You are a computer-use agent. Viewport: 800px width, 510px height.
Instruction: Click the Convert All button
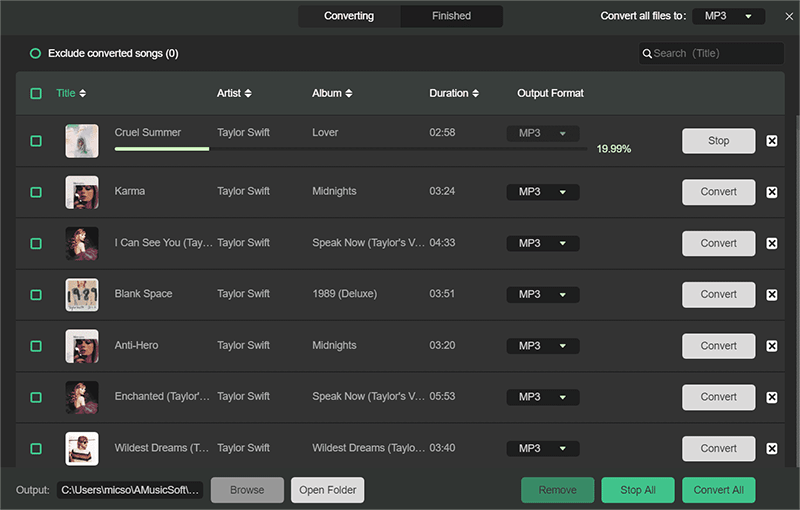click(718, 490)
